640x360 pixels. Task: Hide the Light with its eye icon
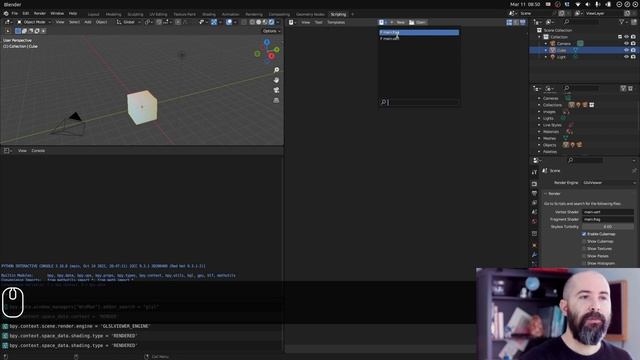[x=626, y=57]
